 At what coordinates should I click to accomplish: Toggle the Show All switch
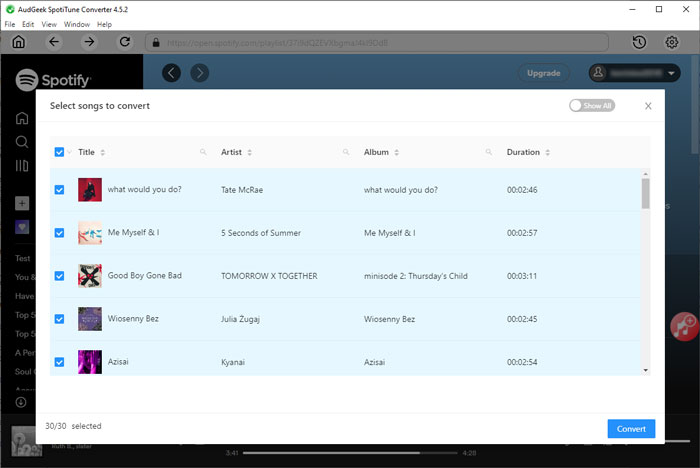(592, 105)
